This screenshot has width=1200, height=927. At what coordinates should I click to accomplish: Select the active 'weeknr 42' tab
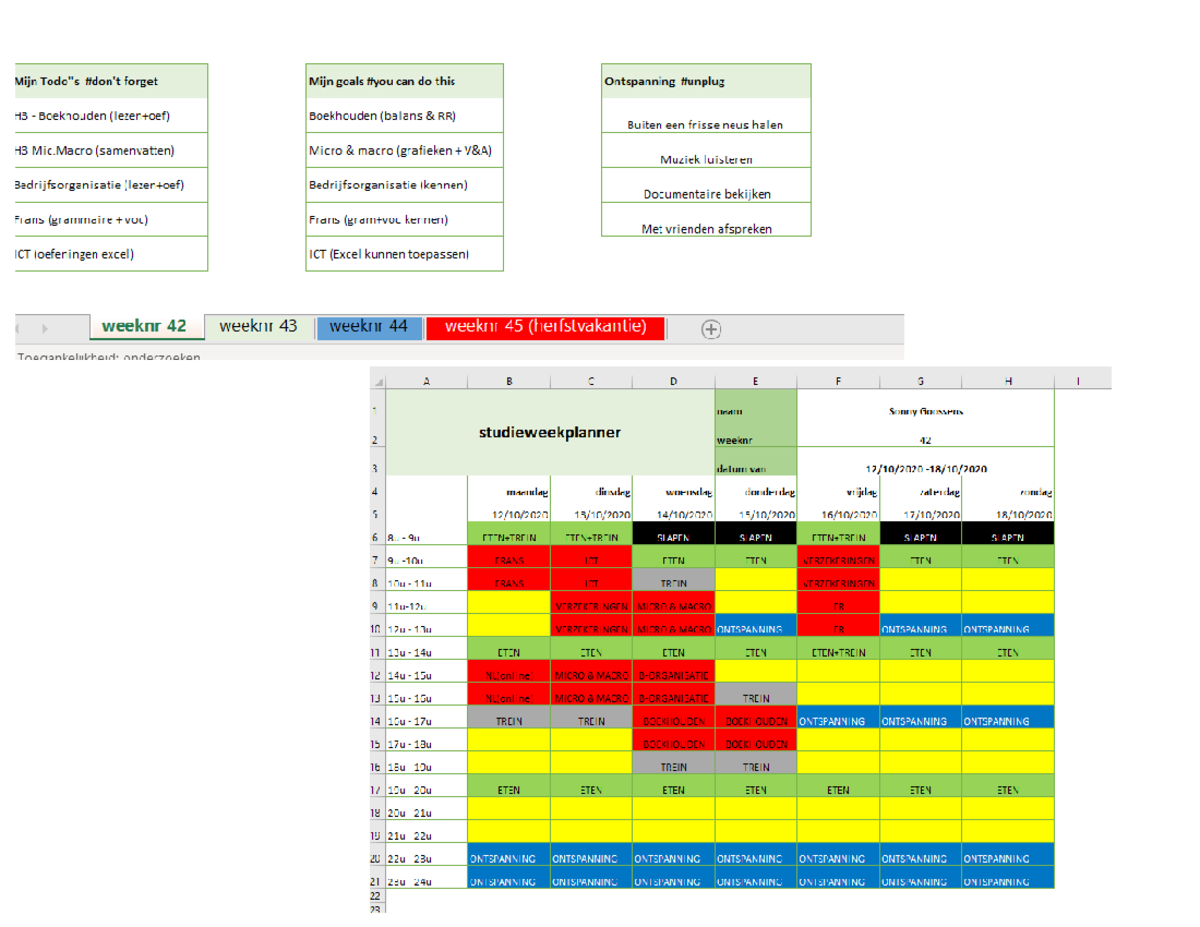[x=143, y=326]
